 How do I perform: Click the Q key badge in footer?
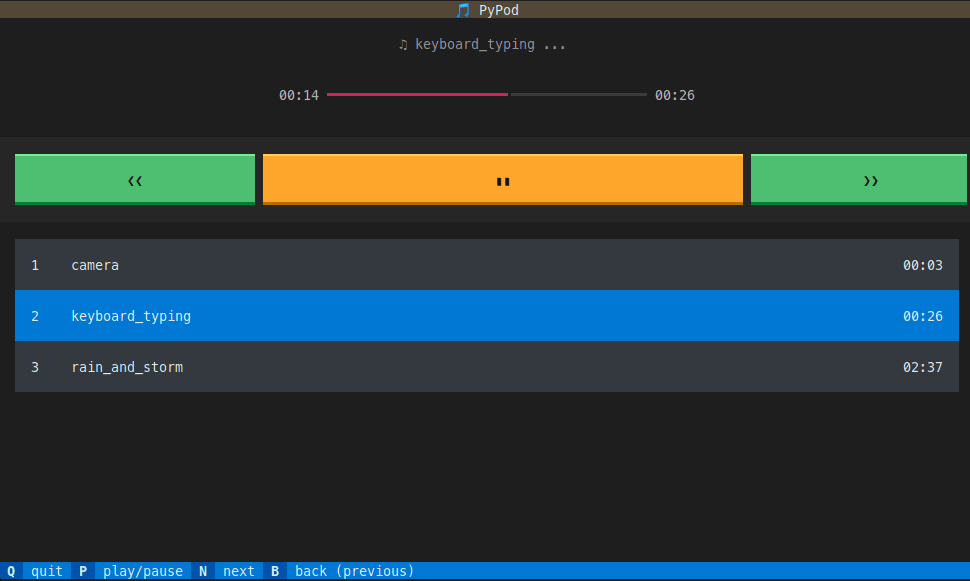[x=9, y=570]
